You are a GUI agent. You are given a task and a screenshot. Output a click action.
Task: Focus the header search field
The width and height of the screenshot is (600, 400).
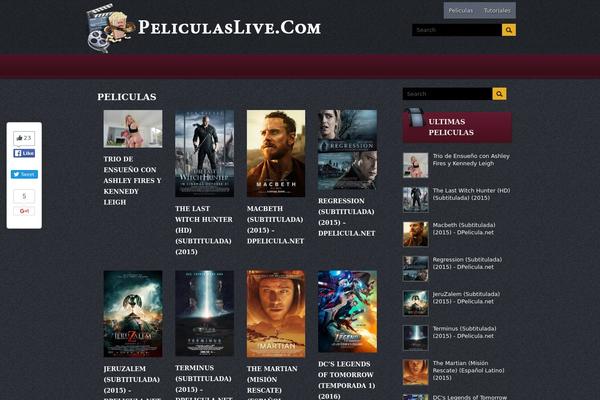coord(457,30)
